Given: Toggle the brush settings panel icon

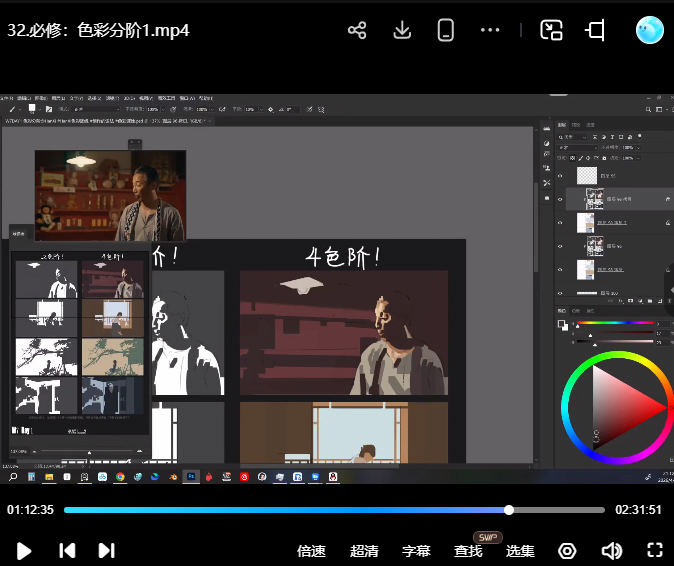Looking at the screenshot, I should pyautogui.click(x=49, y=109).
